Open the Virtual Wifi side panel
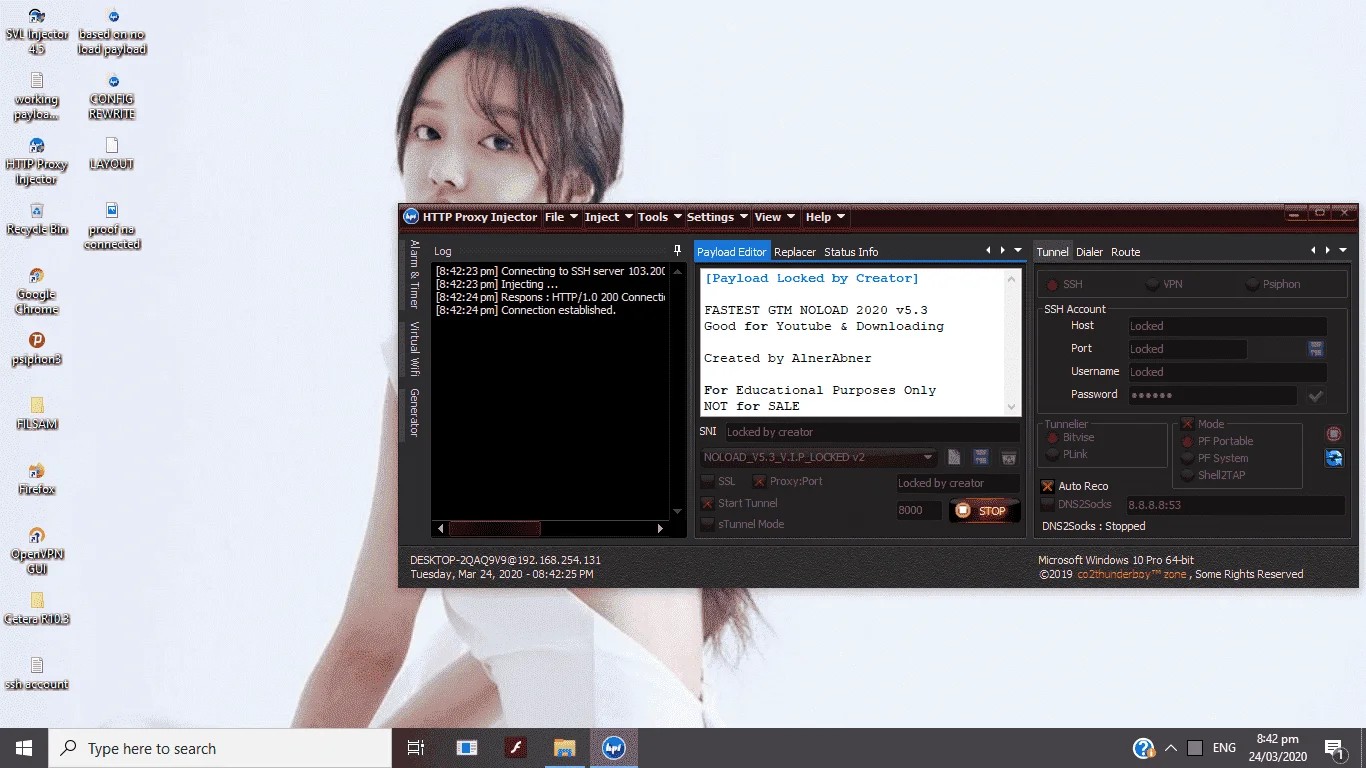Image resolution: width=1366 pixels, height=768 pixels. [x=414, y=348]
